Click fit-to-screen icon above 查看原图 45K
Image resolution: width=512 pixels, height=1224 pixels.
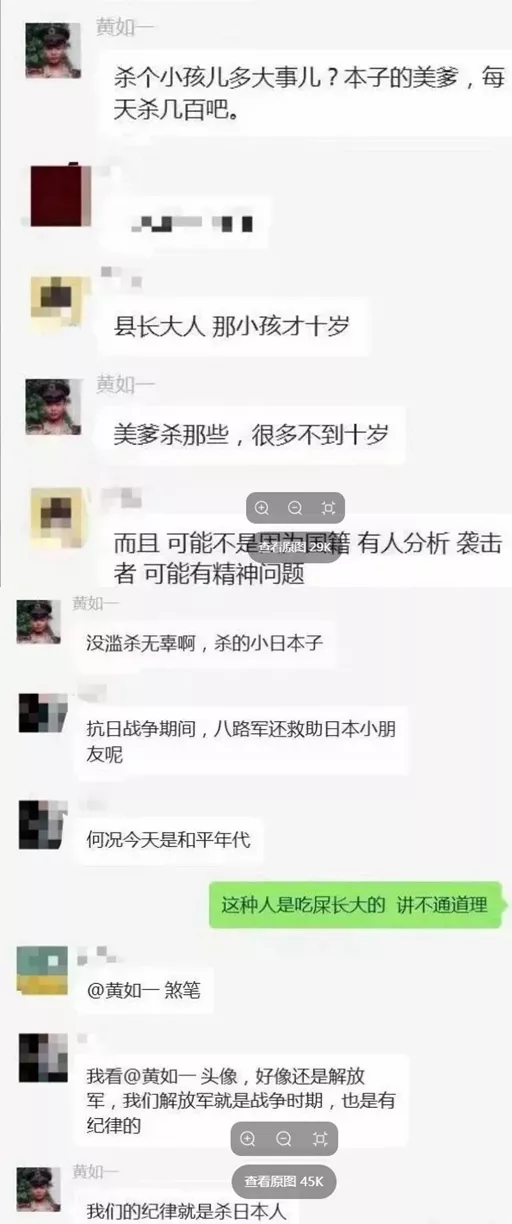(x=319, y=1138)
